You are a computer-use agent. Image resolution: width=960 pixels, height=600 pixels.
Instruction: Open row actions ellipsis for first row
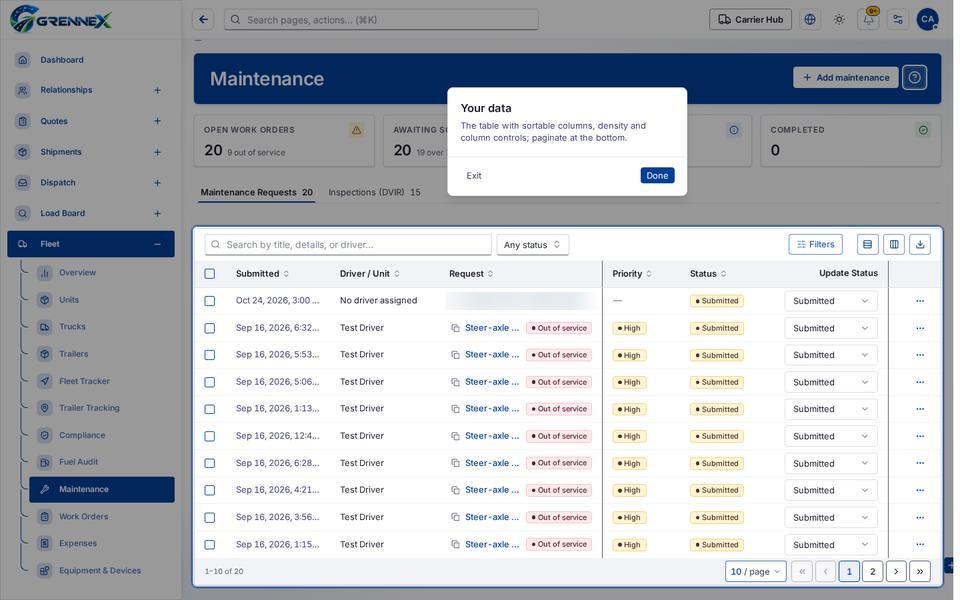click(920, 301)
